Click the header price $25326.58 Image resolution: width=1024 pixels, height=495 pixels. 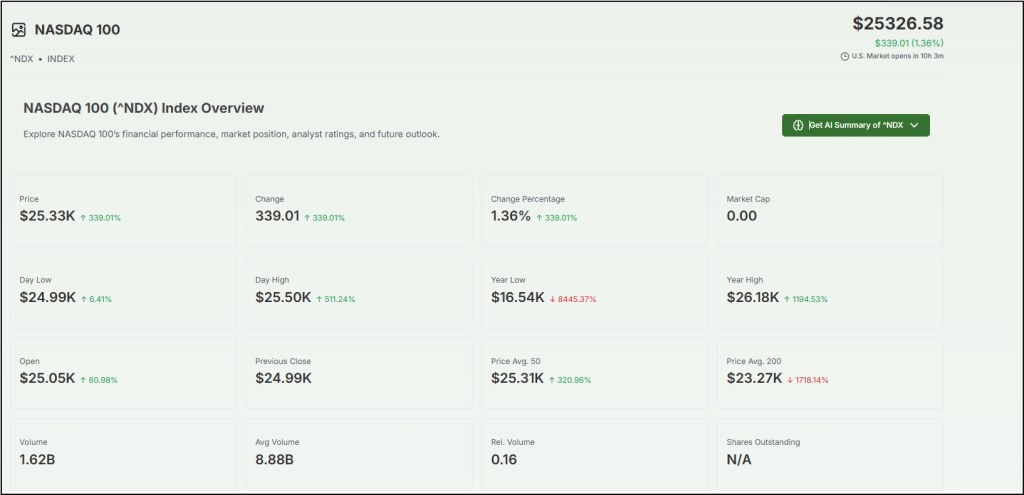(897, 23)
